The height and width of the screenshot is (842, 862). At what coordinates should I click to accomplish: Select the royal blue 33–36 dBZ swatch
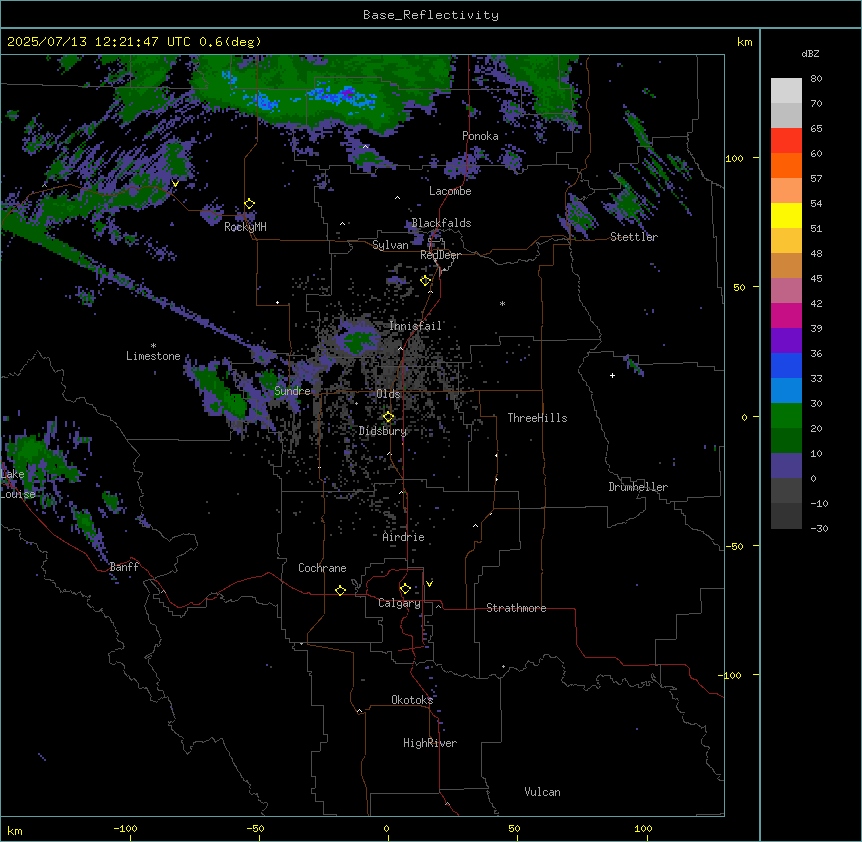[786, 365]
